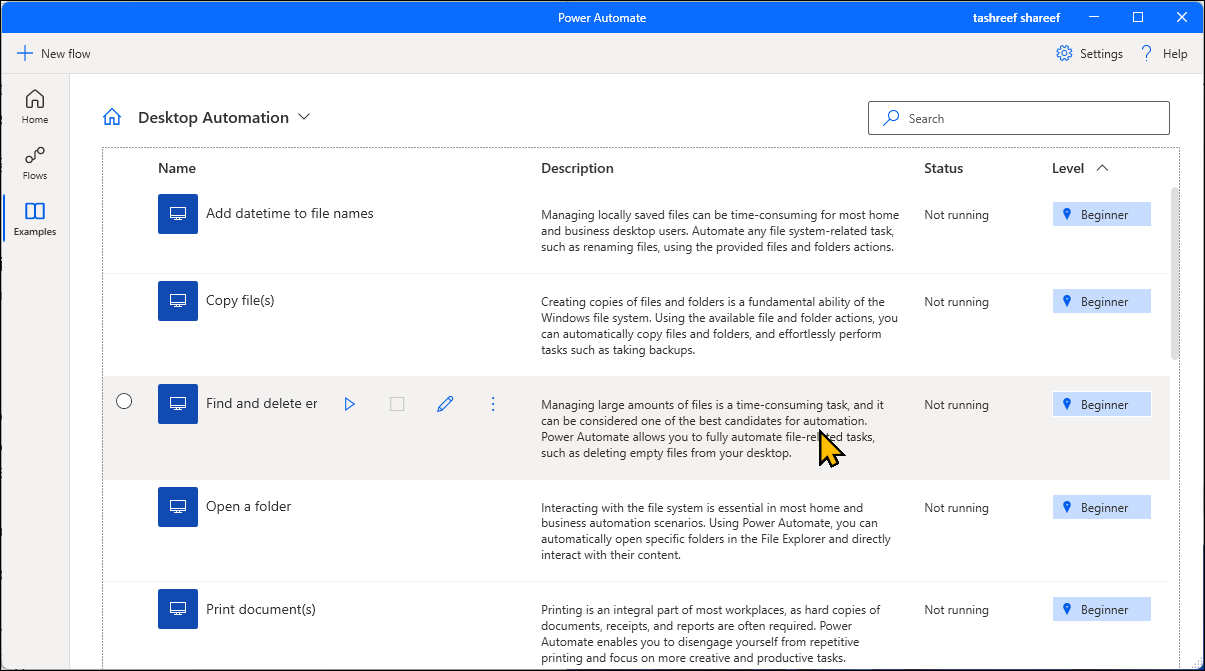This screenshot has height=671, width=1205.
Task: Create a New flow
Action: pyautogui.click(x=54, y=54)
